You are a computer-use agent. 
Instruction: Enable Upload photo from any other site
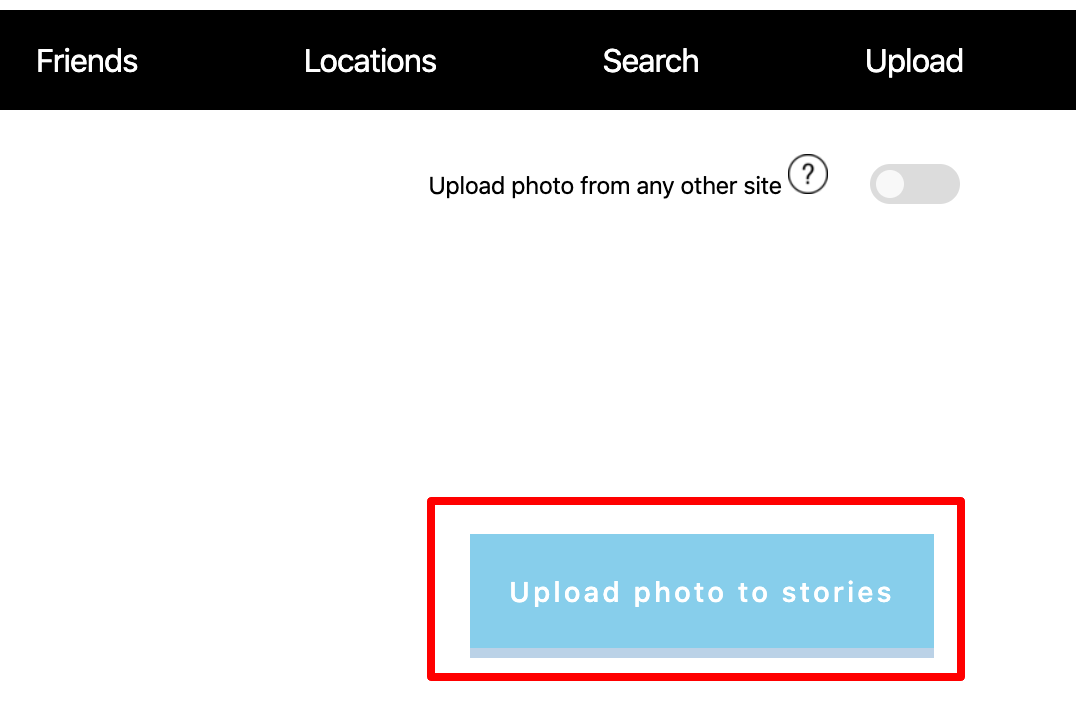pos(914,184)
